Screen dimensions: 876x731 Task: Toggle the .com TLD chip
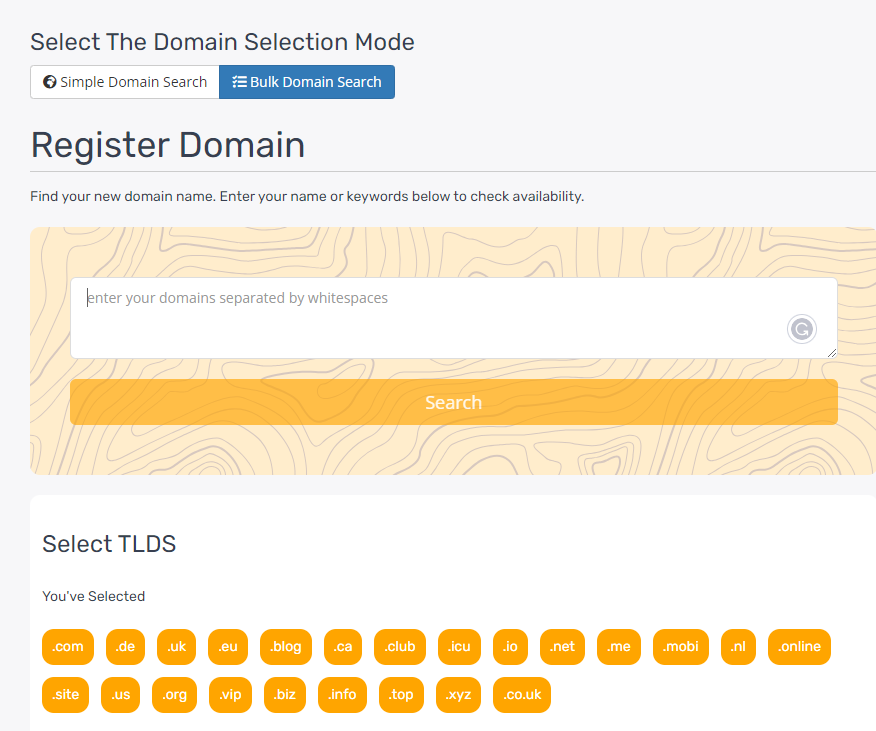click(x=68, y=647)
